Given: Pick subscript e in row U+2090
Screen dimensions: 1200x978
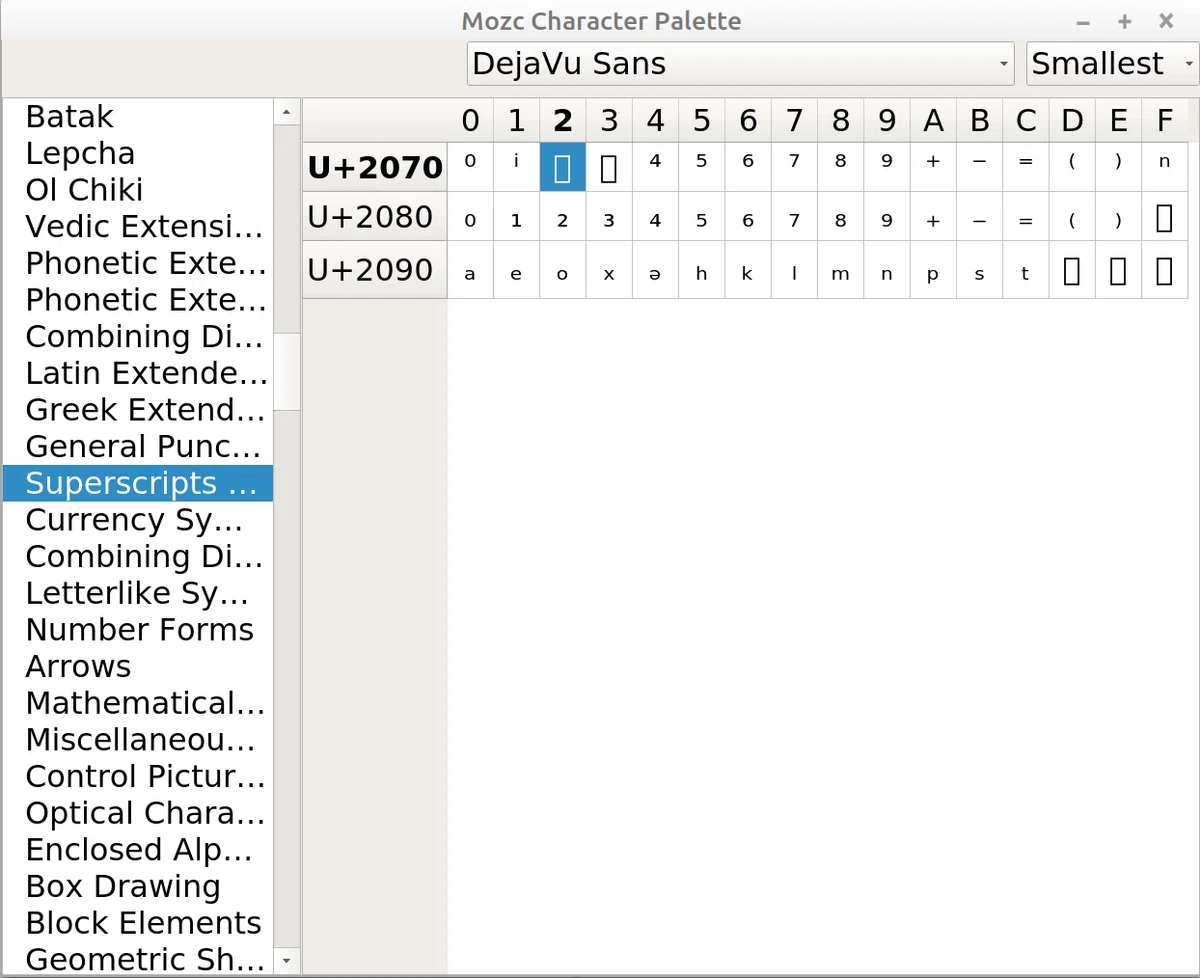Looking at the screenshot, I should coord(516,271).
